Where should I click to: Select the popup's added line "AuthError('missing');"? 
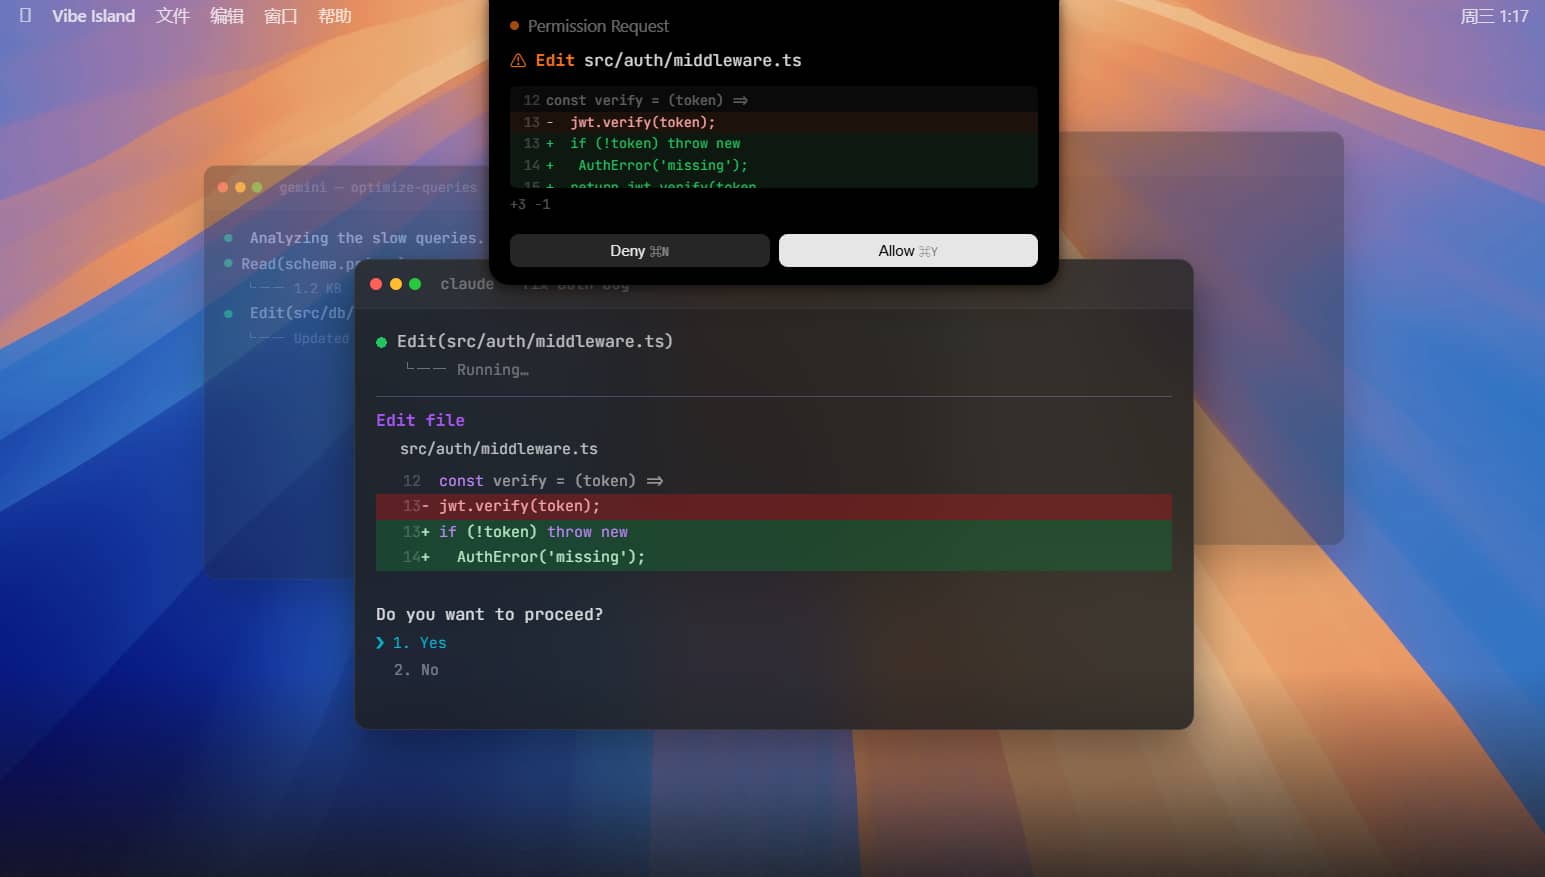(774, 166)
